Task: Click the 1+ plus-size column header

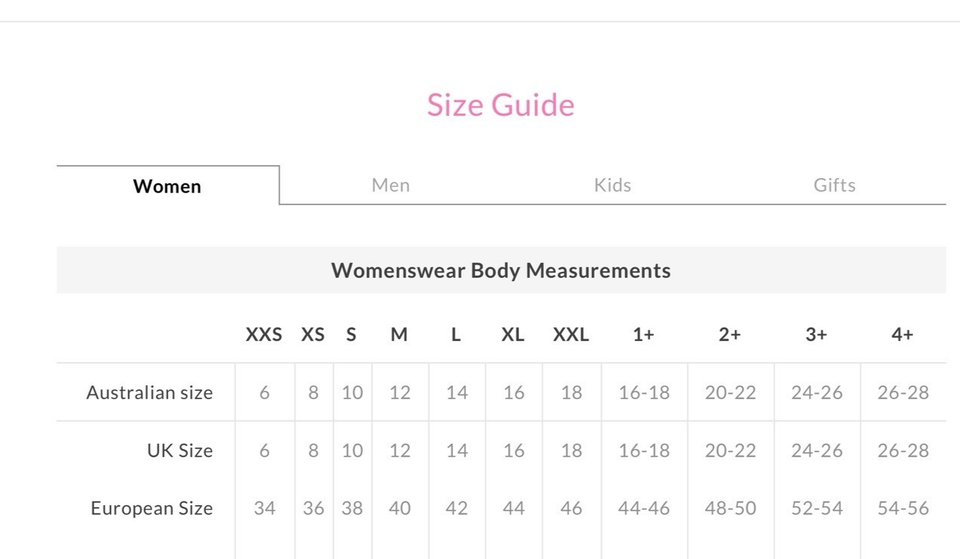Action: point(643,335)
